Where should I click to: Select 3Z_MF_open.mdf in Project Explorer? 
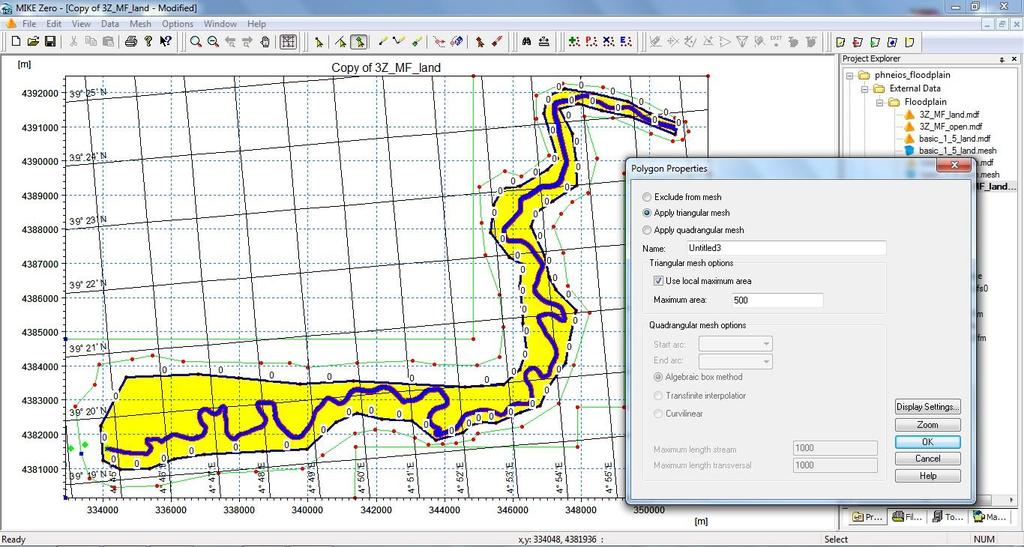tap(950, 127)
